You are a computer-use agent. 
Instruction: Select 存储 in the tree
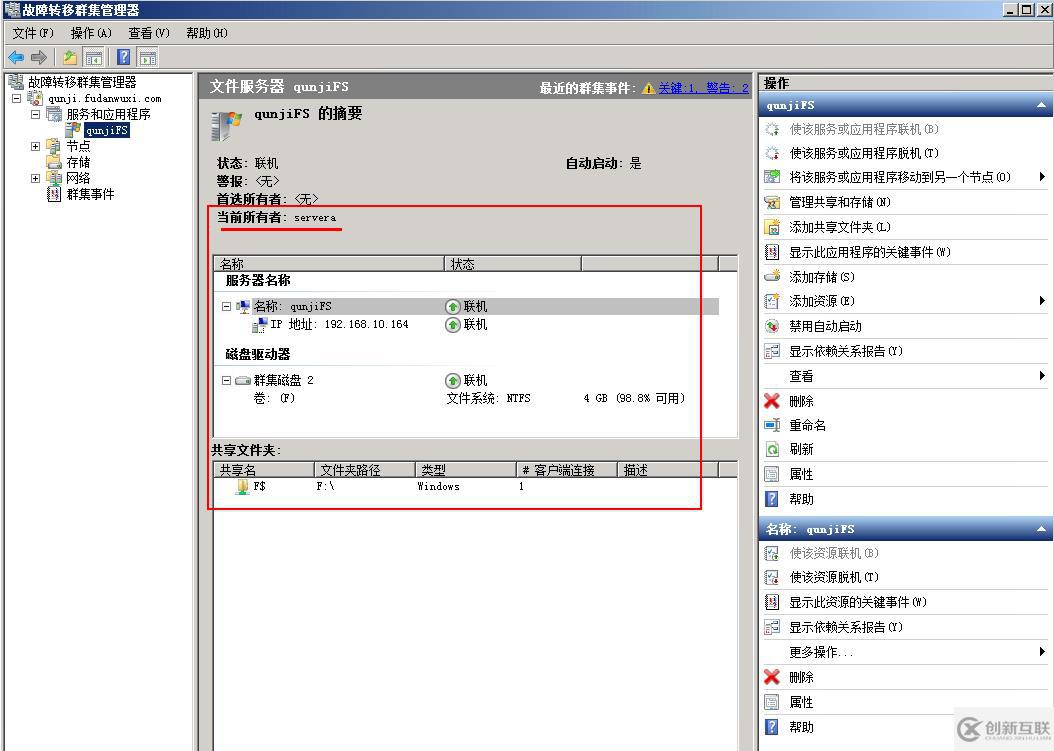78,162
